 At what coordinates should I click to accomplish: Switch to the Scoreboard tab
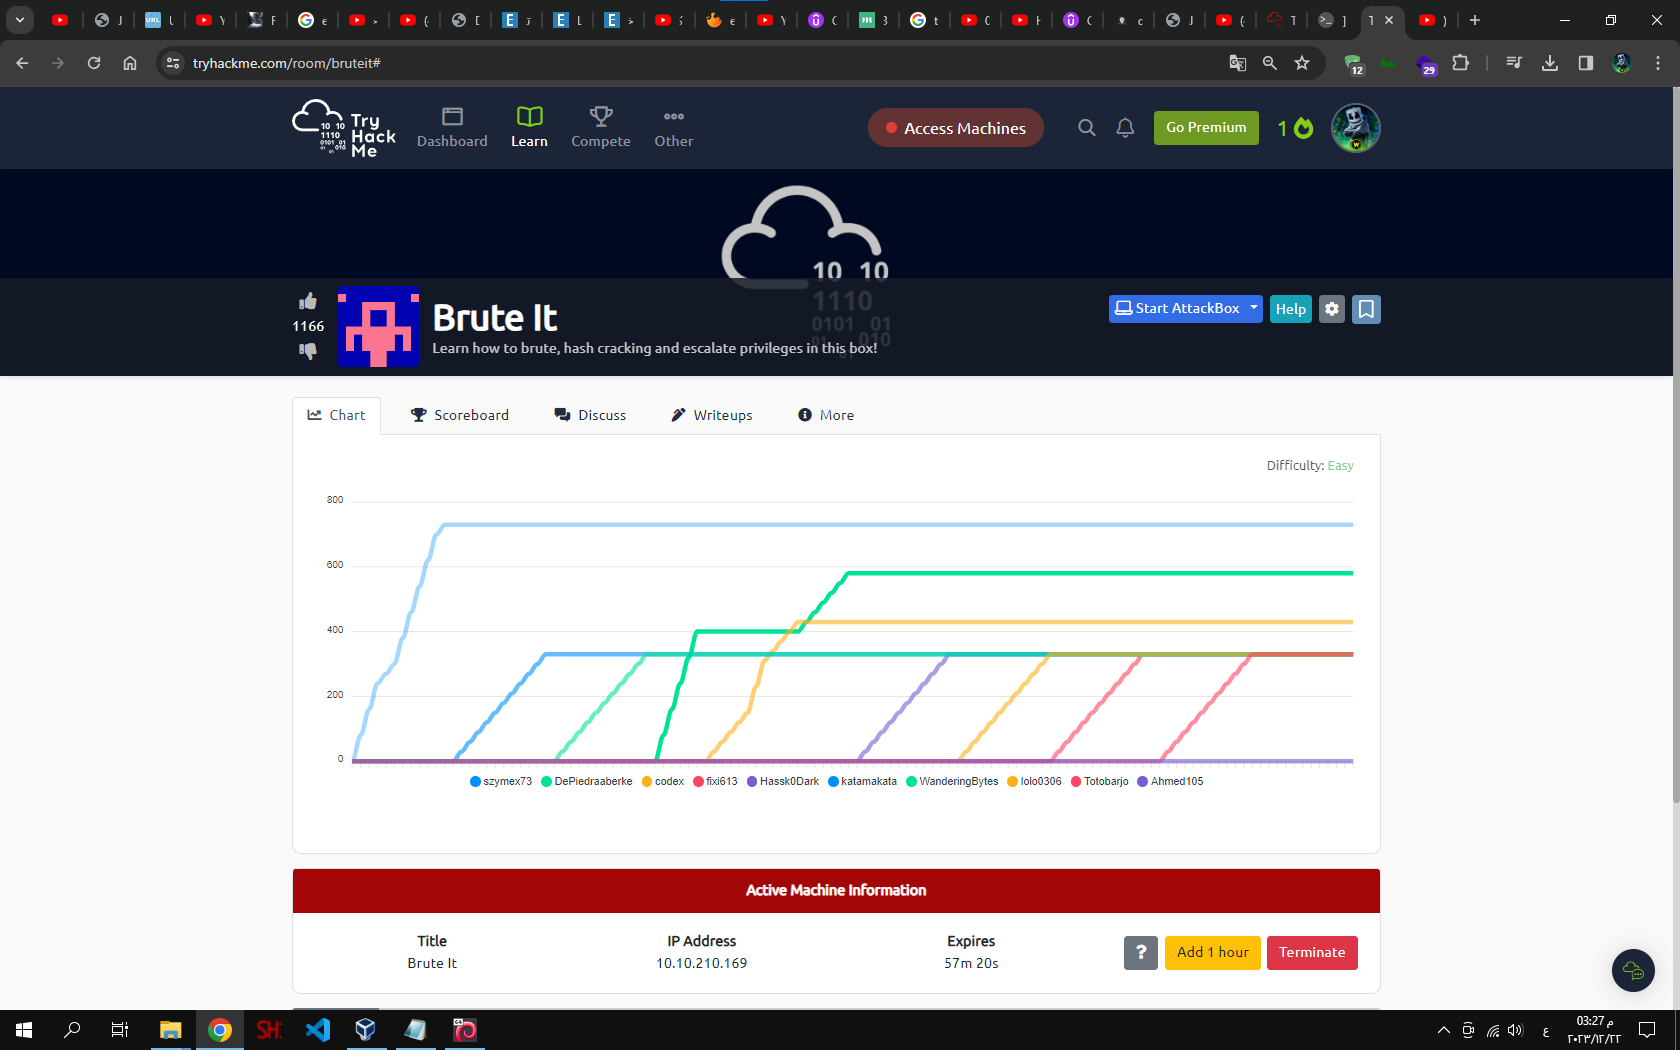coord(460,415)
